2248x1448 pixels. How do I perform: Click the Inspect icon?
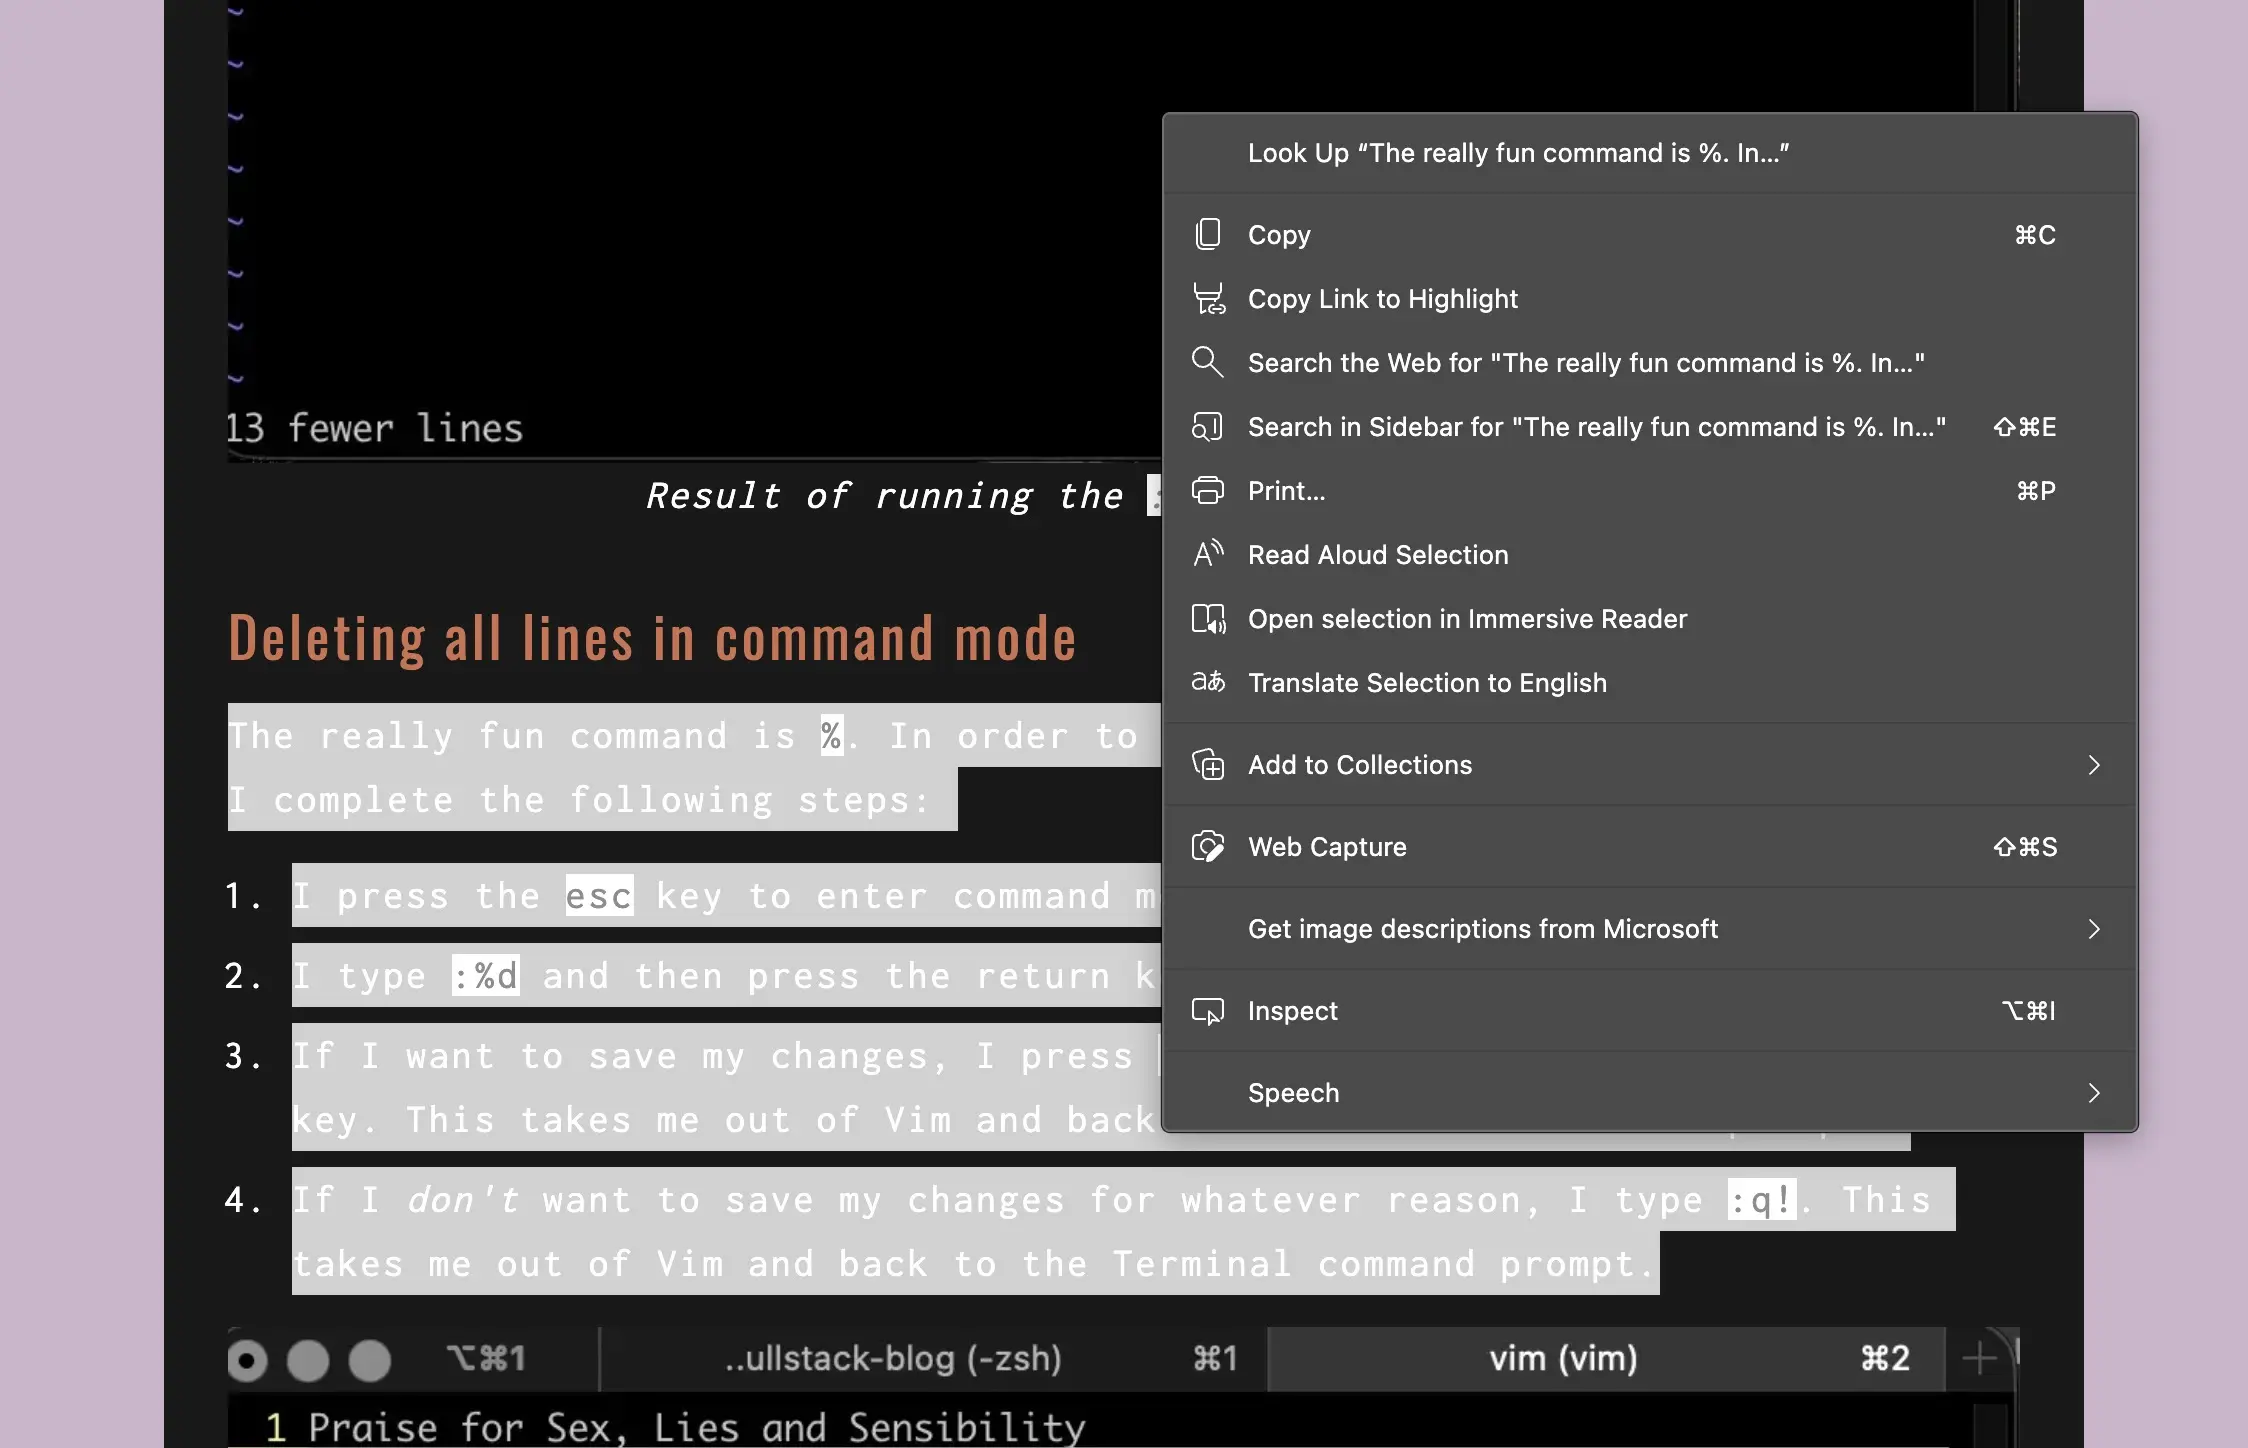(1208, 1010)
